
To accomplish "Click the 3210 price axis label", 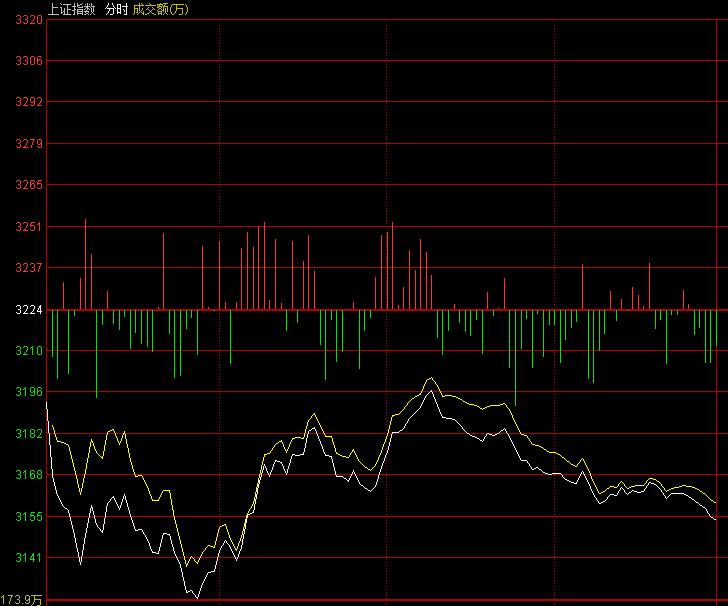I will pyautogui.click(x=29, y=351).
